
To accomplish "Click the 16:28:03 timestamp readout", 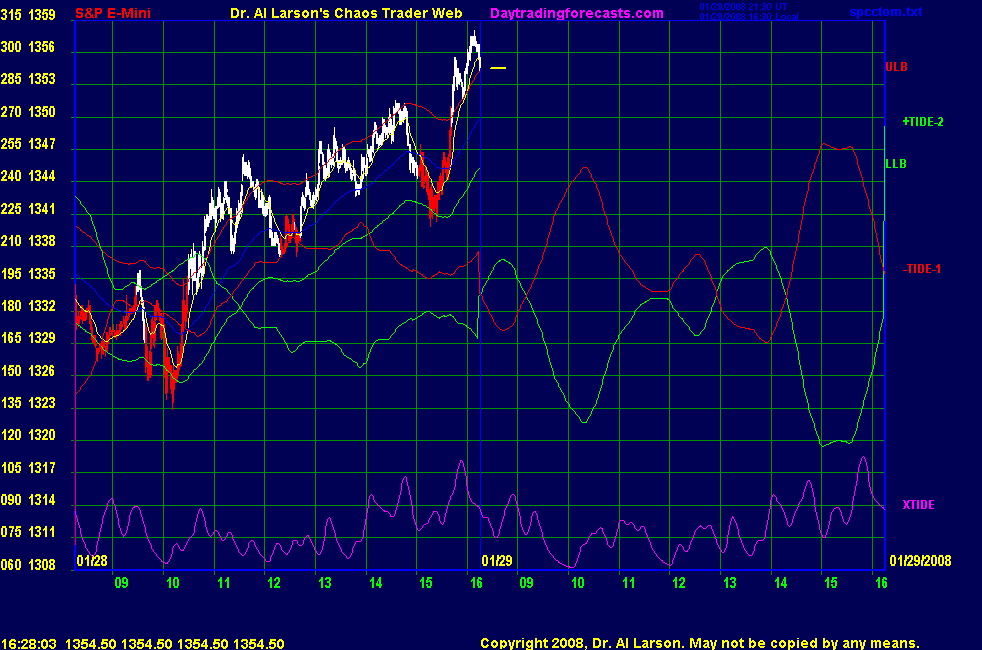I will [x=28, y=644].
